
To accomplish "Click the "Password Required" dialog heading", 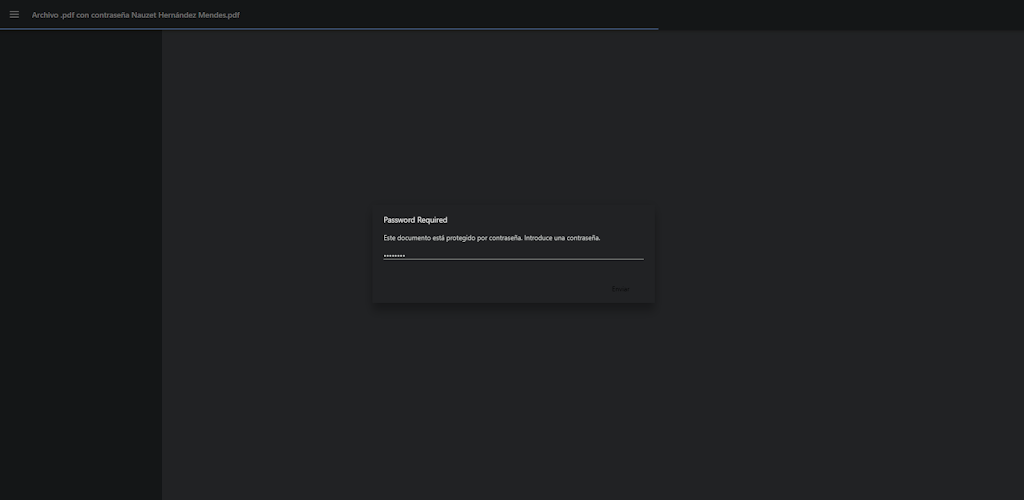I will pos(415,220).
